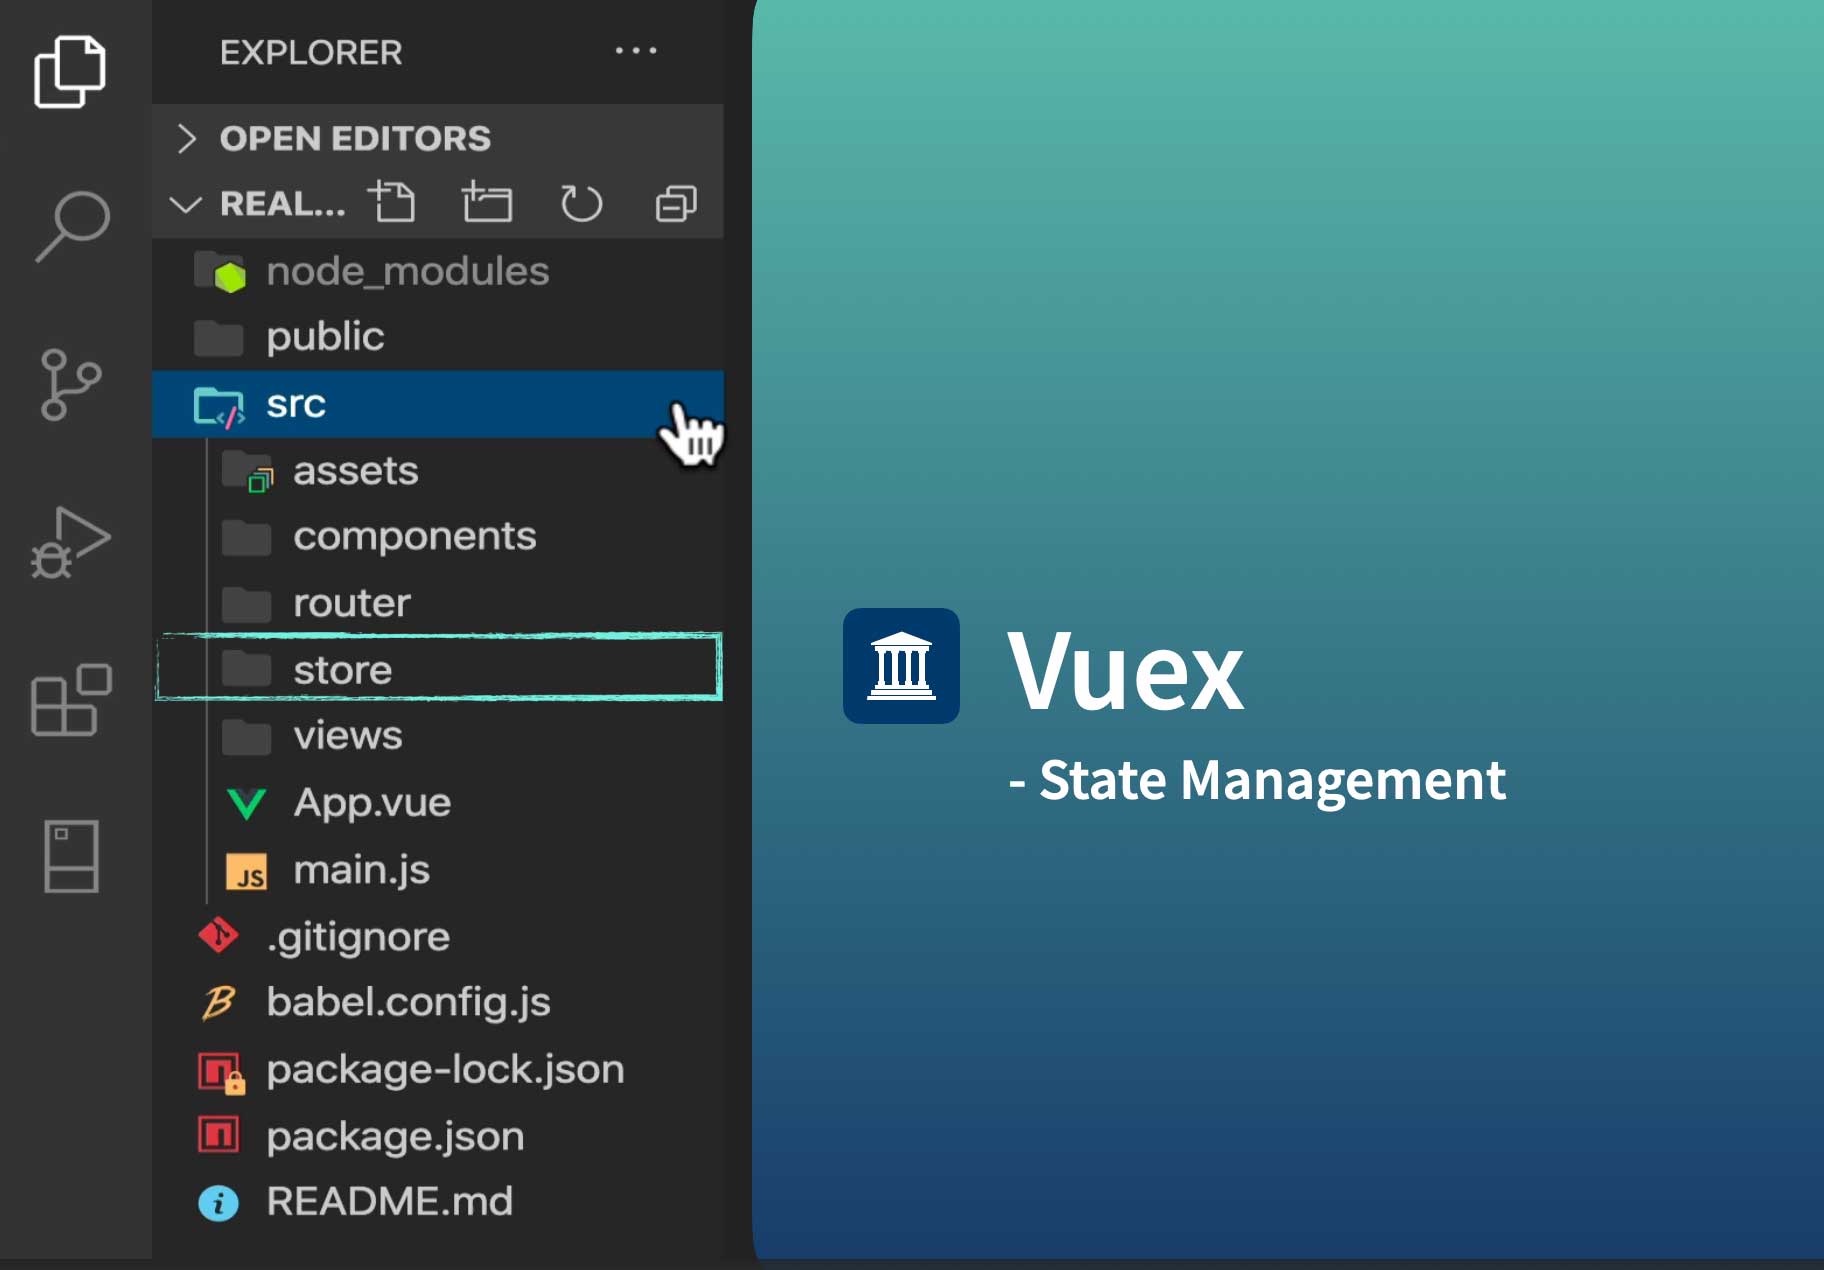The image size is (1824, 1270).
Task: Collapse all folders in Explorer
Action: 676,203
